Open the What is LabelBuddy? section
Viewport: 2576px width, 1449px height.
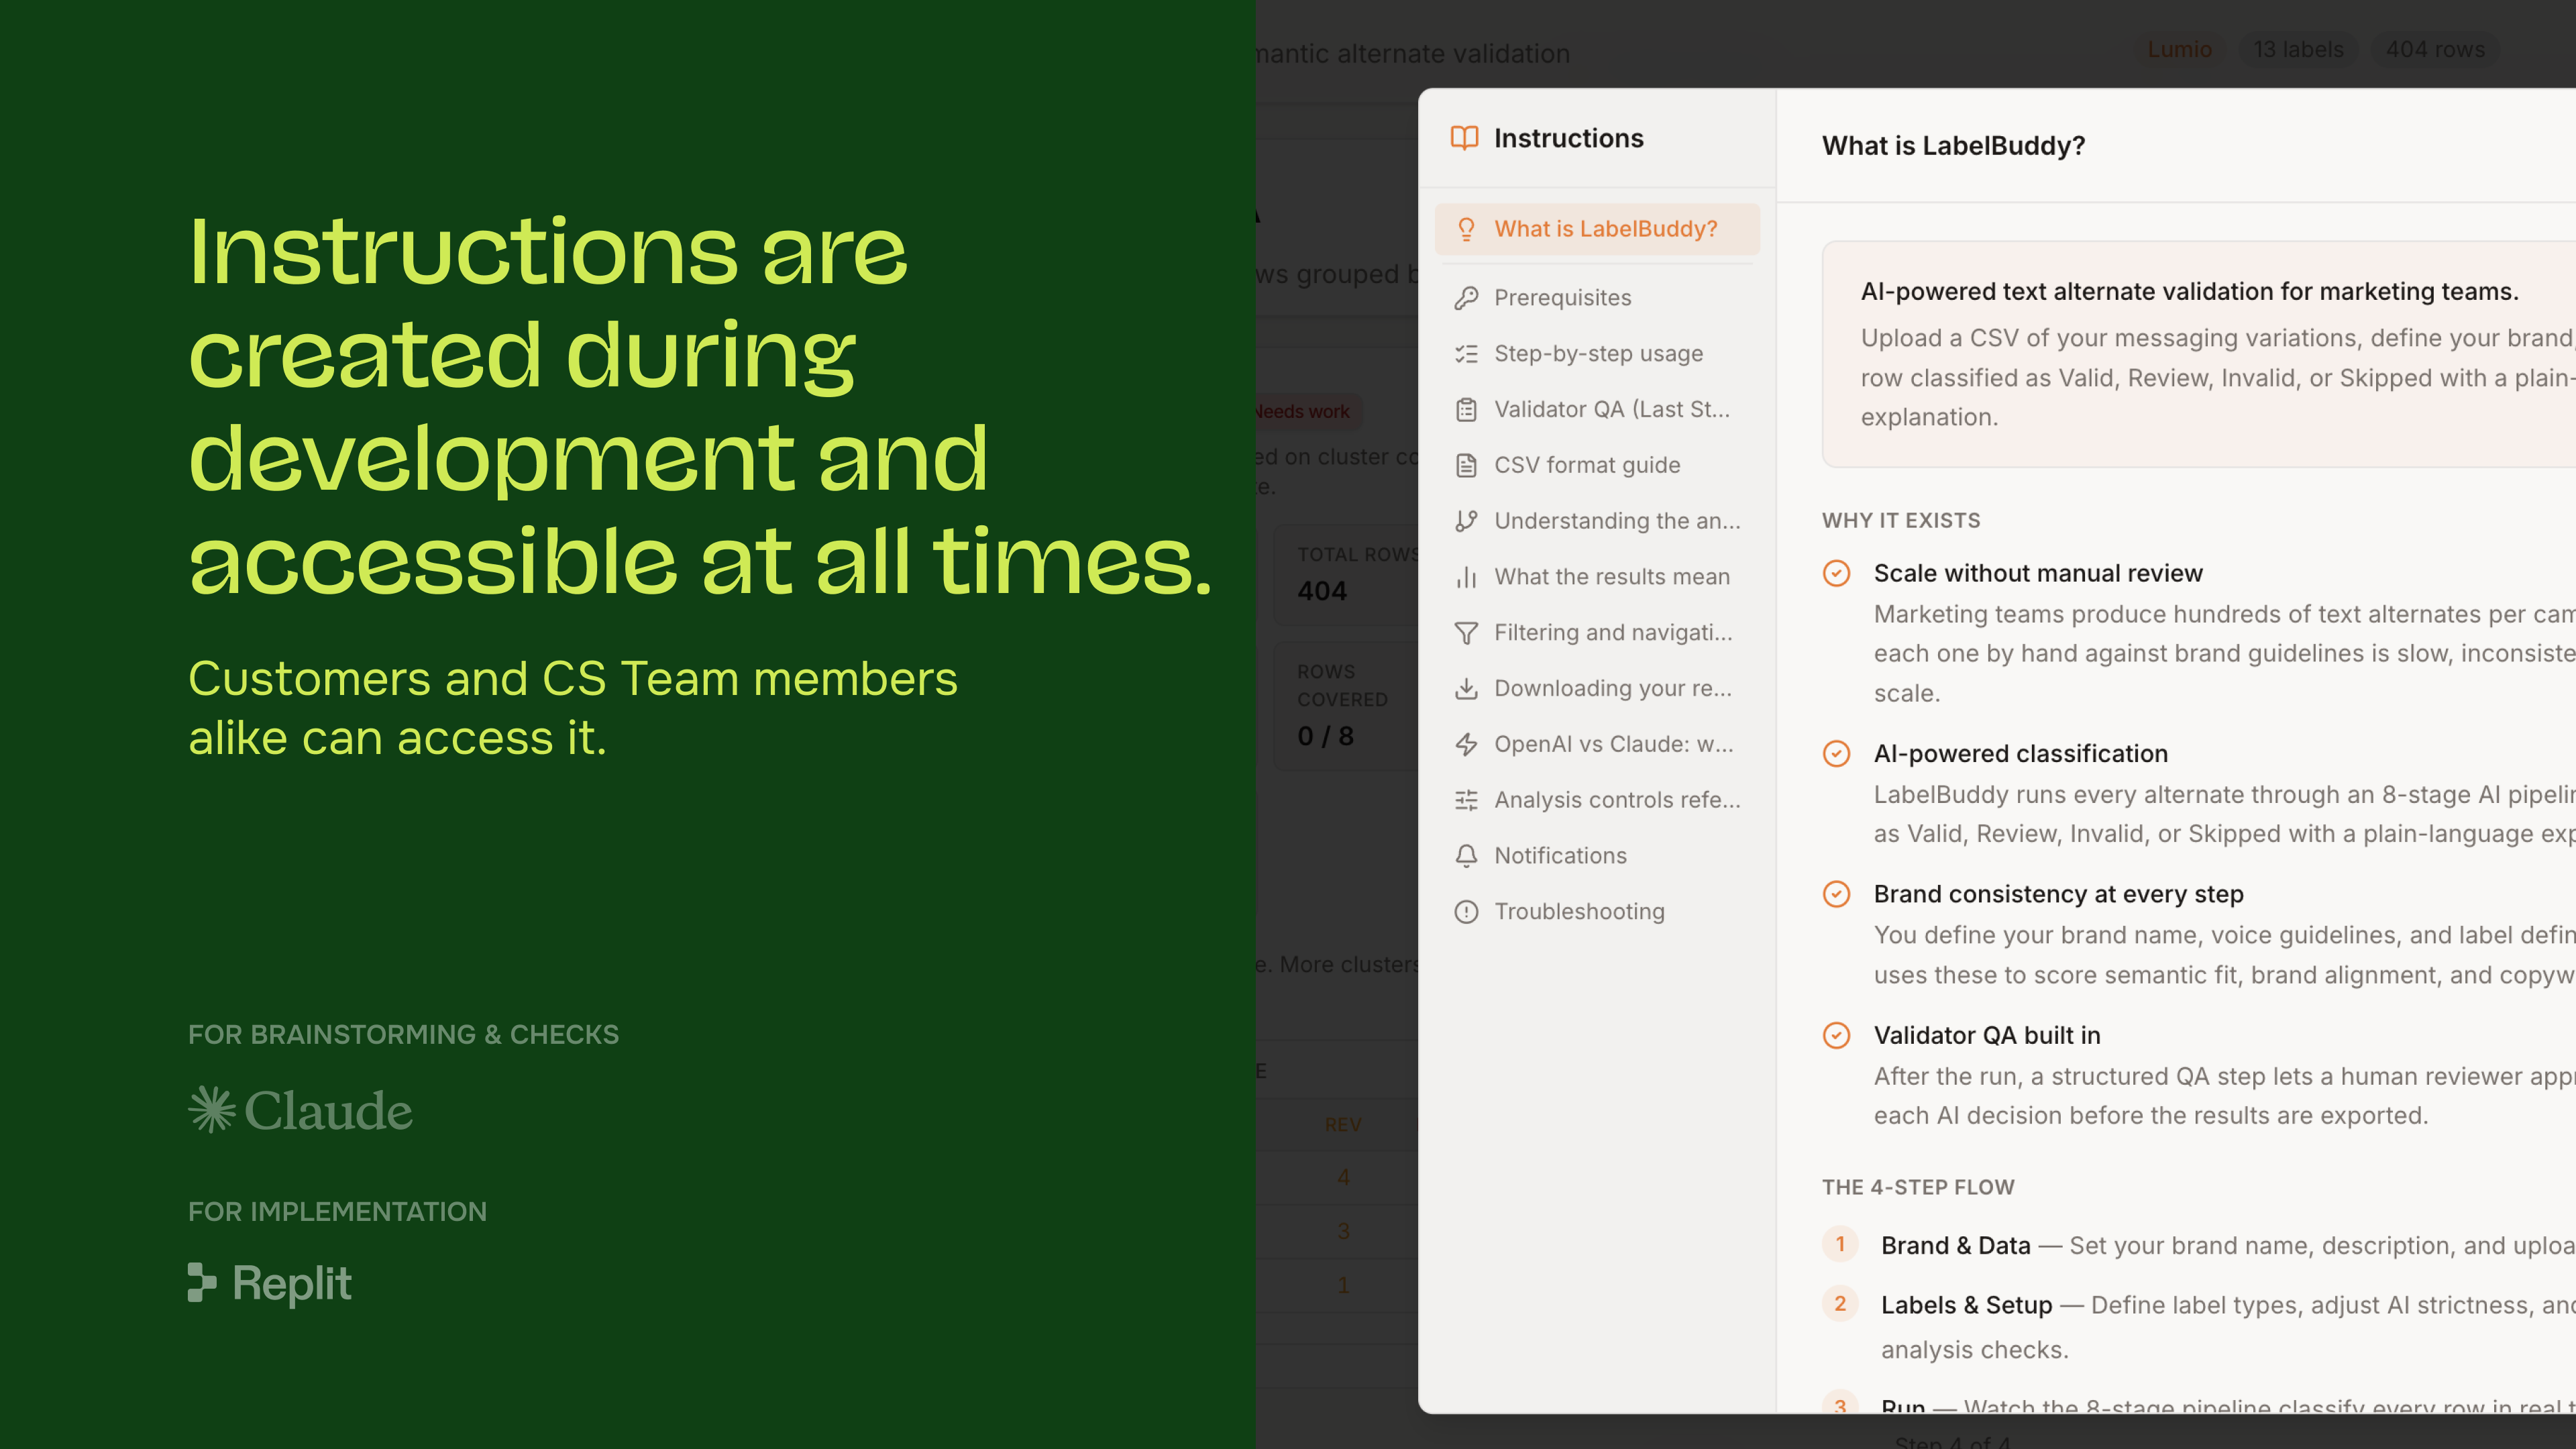click(1597, 229)
